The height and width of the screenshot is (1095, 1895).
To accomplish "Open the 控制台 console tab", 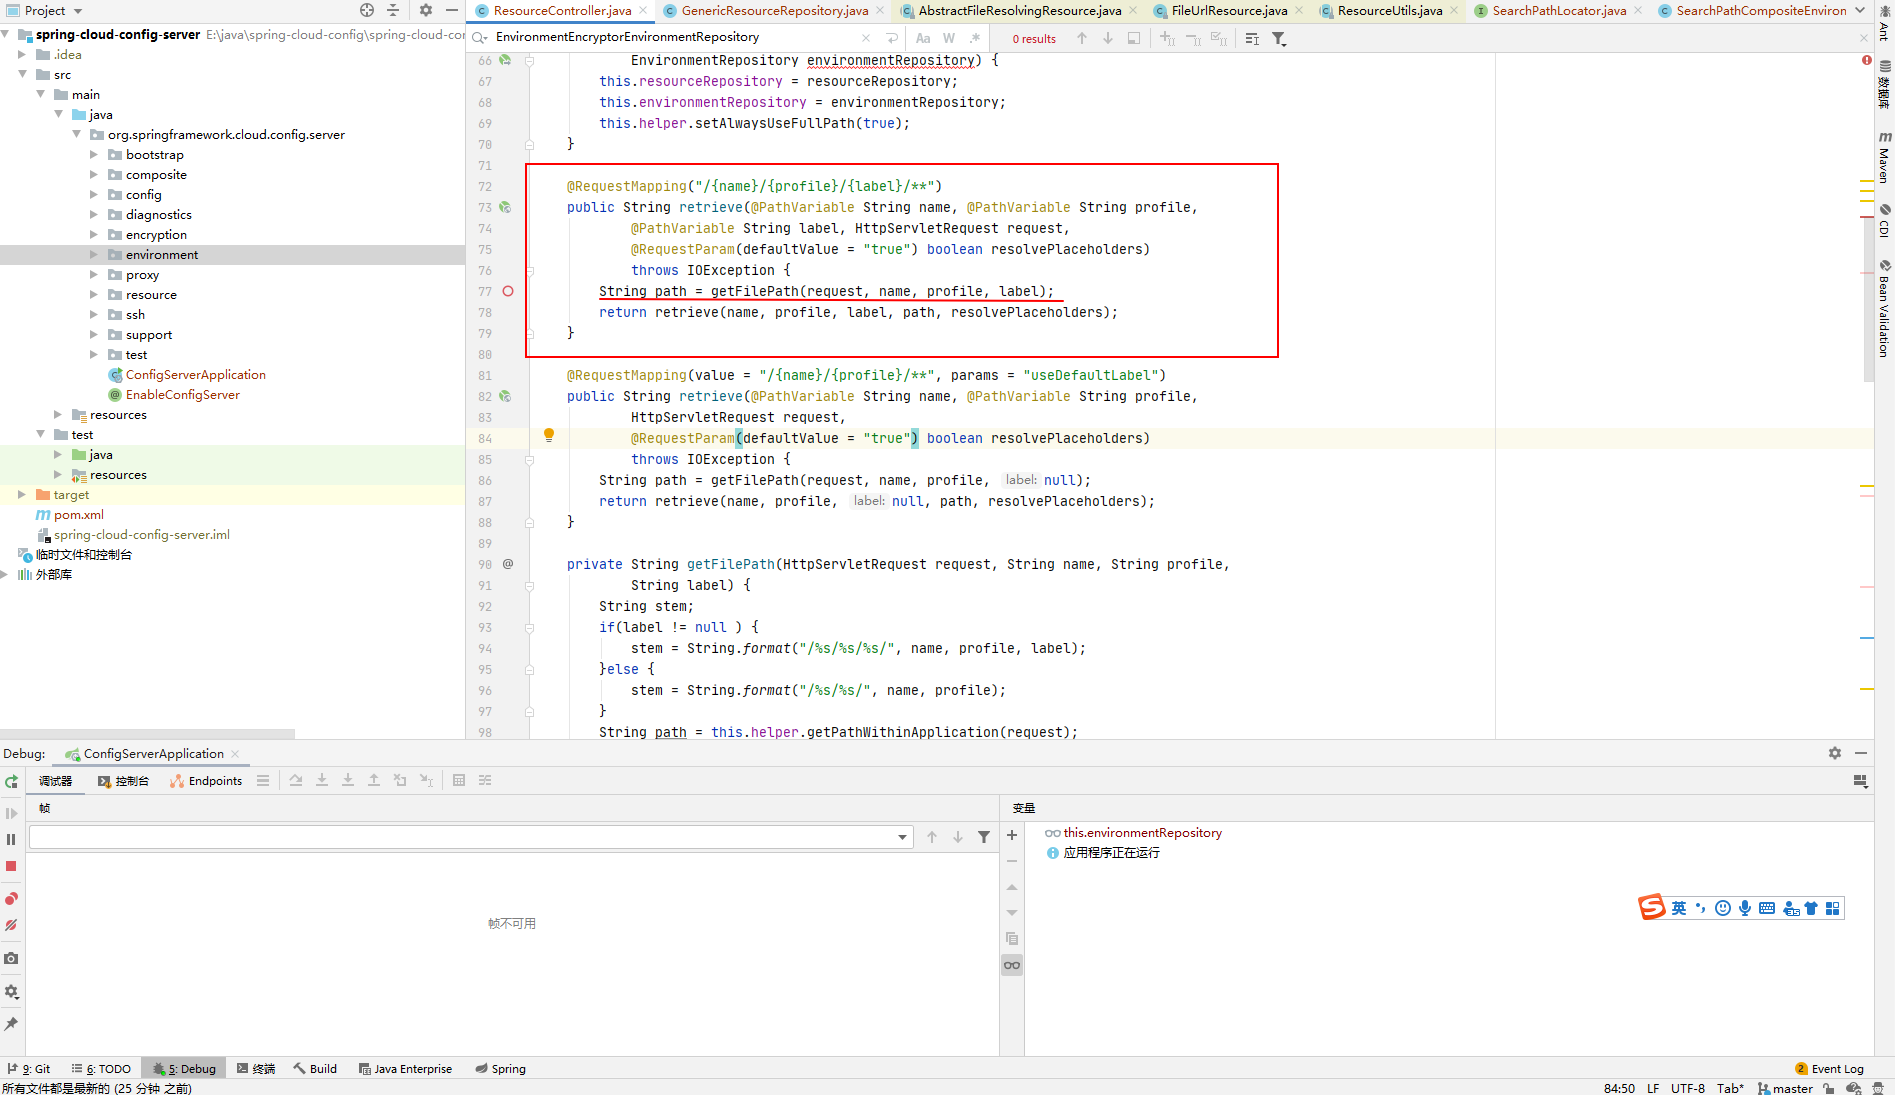I will pyautogui.click(x=123, y=781).
